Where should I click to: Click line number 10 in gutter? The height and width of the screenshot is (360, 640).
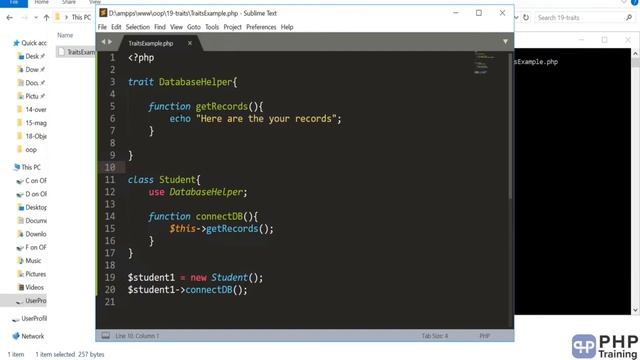110,167
